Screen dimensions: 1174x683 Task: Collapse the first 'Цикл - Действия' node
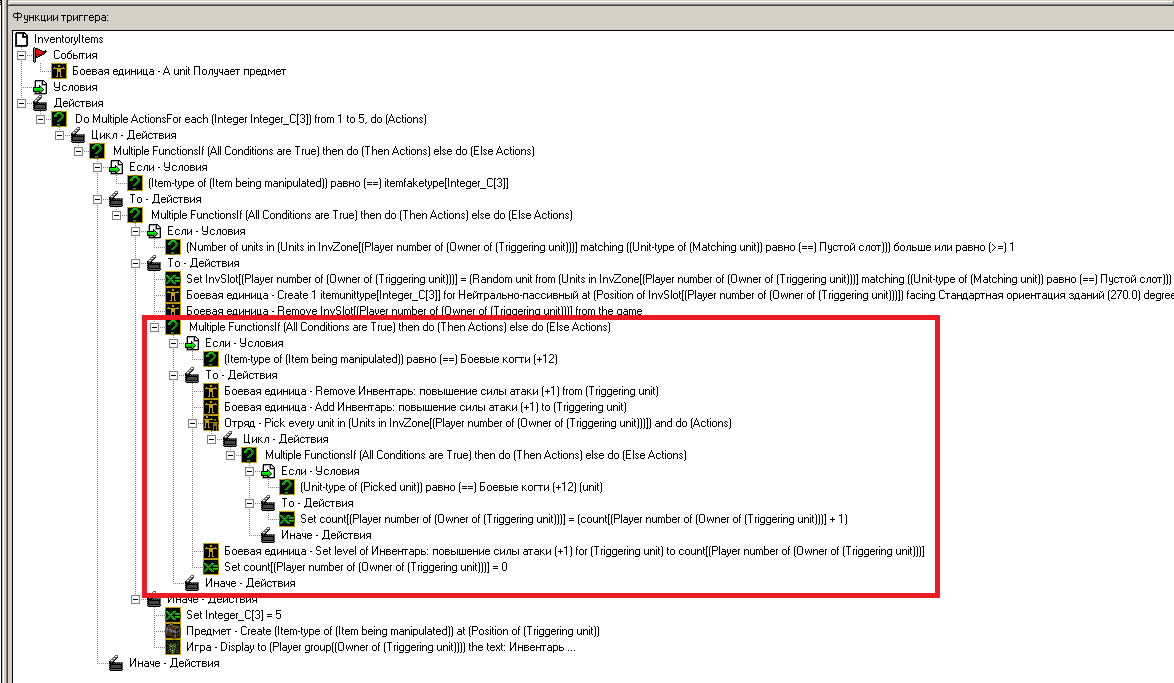click(59, 135)
